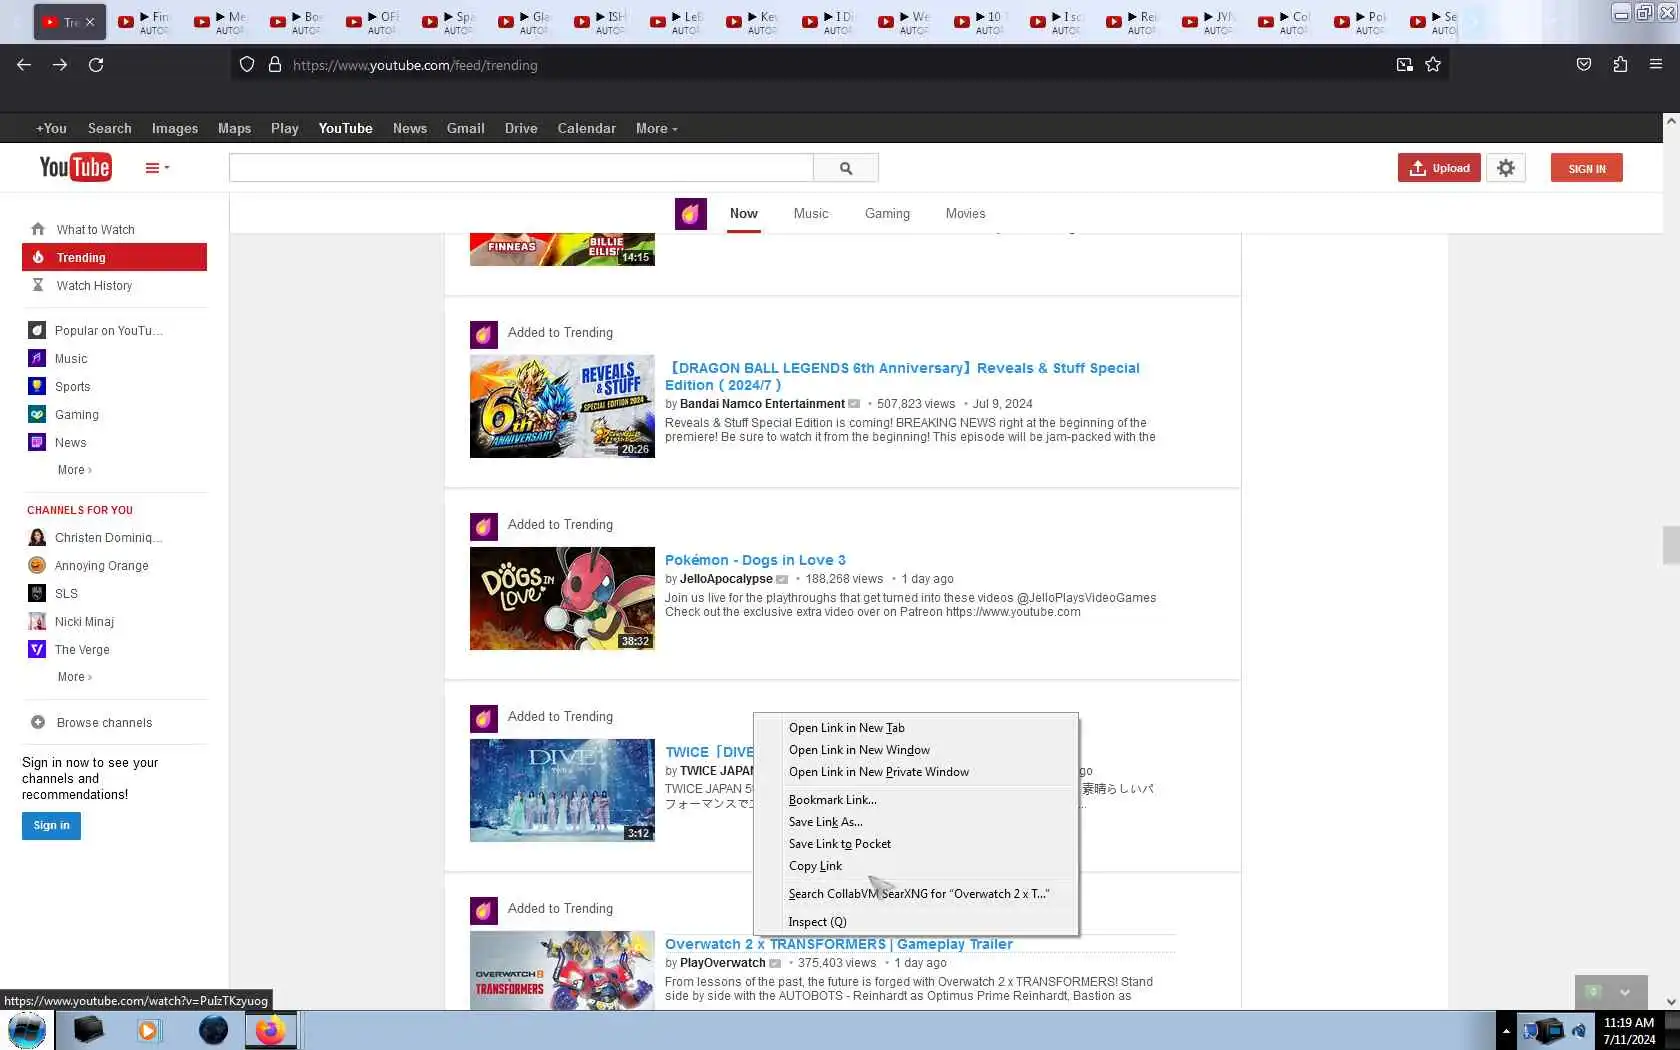Click the magnifier search button
1680x1050 pixels.
(846, 168)
